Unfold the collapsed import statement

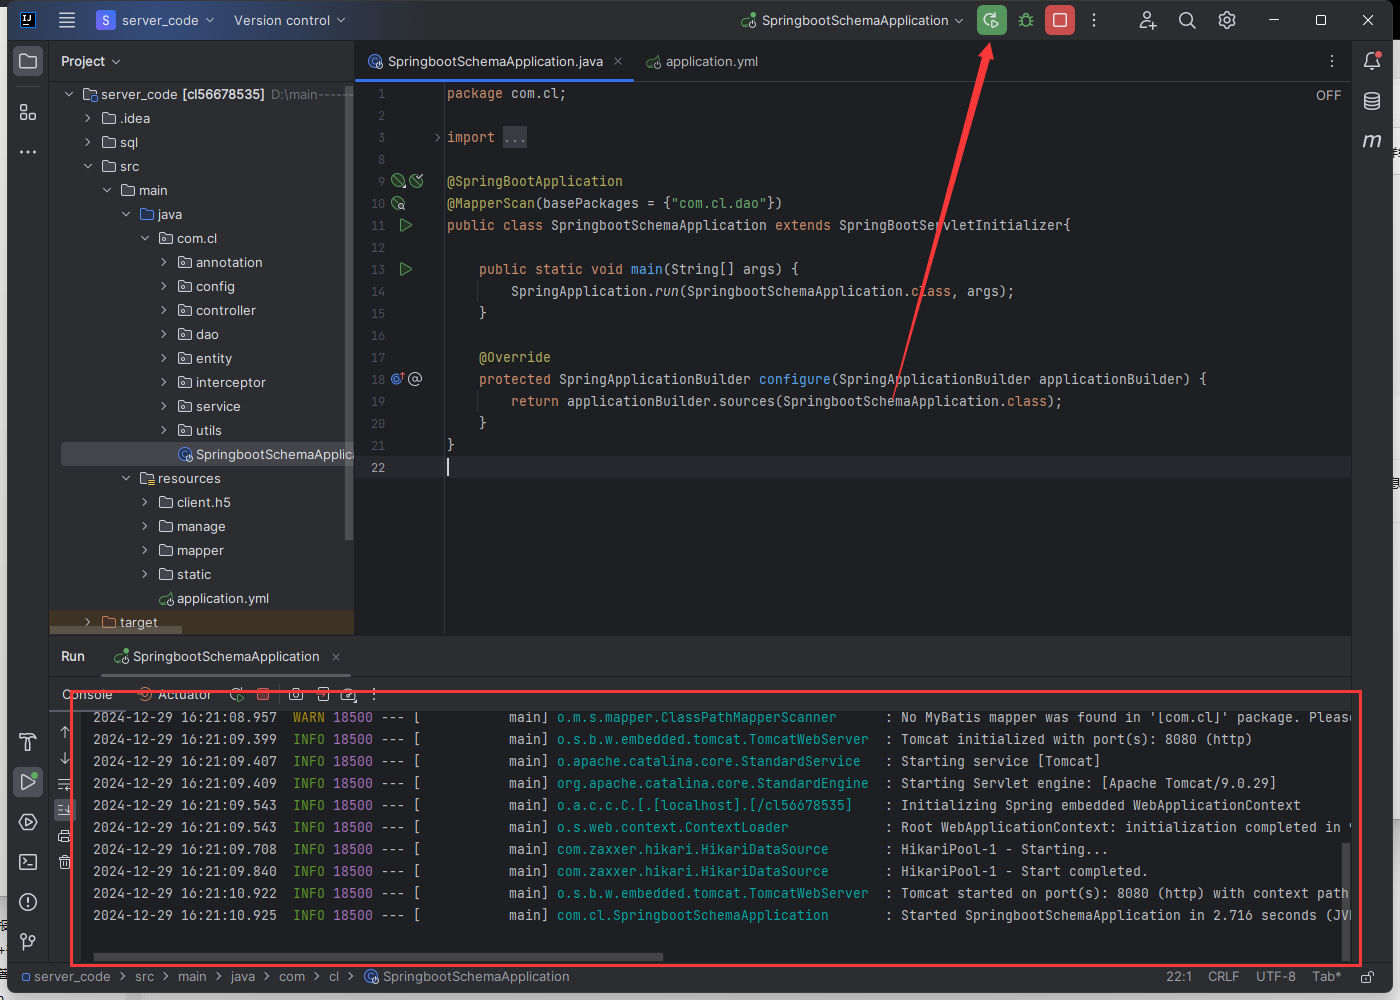(x=437, y=137)
